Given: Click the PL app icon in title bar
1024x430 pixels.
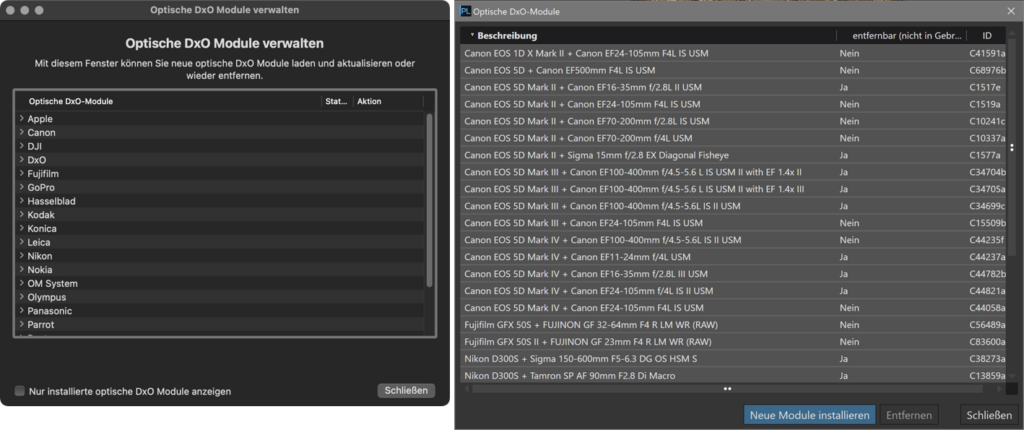Looking at the screenshot, I should (465, 11).
